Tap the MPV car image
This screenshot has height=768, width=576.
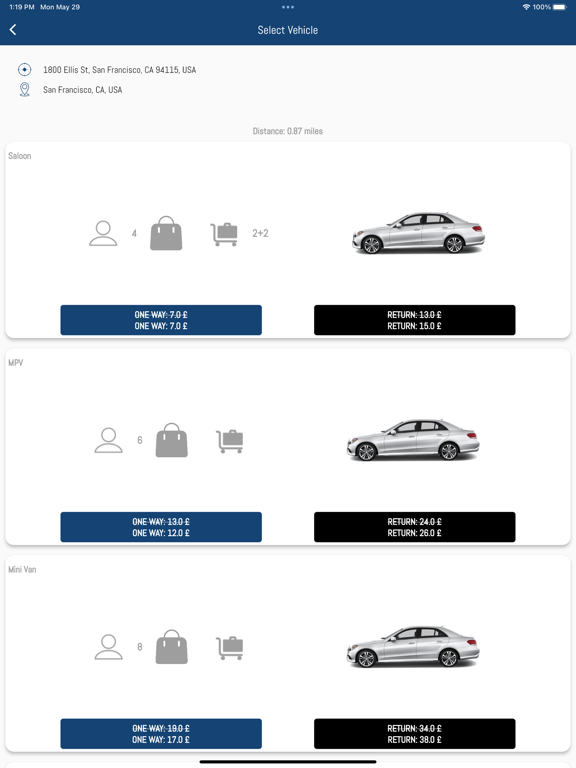coord(413,440)
